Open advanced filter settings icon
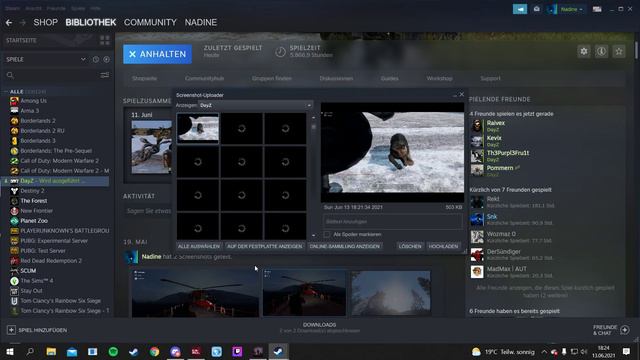This screenshot has height=360, width=640. pos(104,75)
